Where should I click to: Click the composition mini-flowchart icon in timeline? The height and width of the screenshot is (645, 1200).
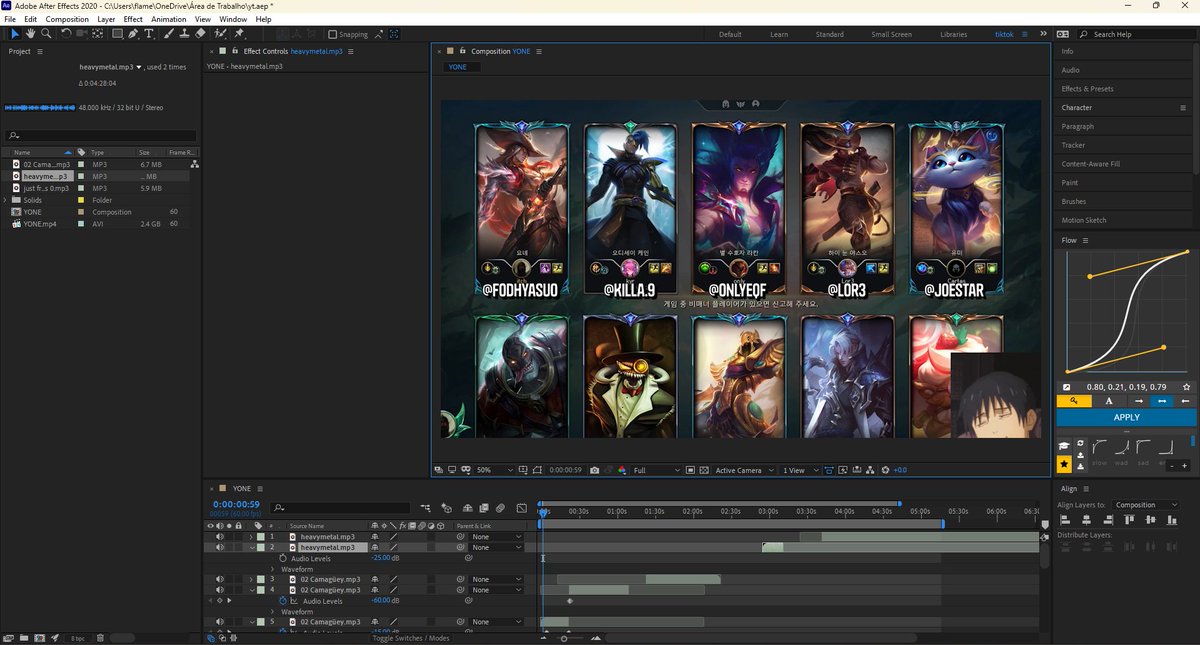[x=426, y=508]
